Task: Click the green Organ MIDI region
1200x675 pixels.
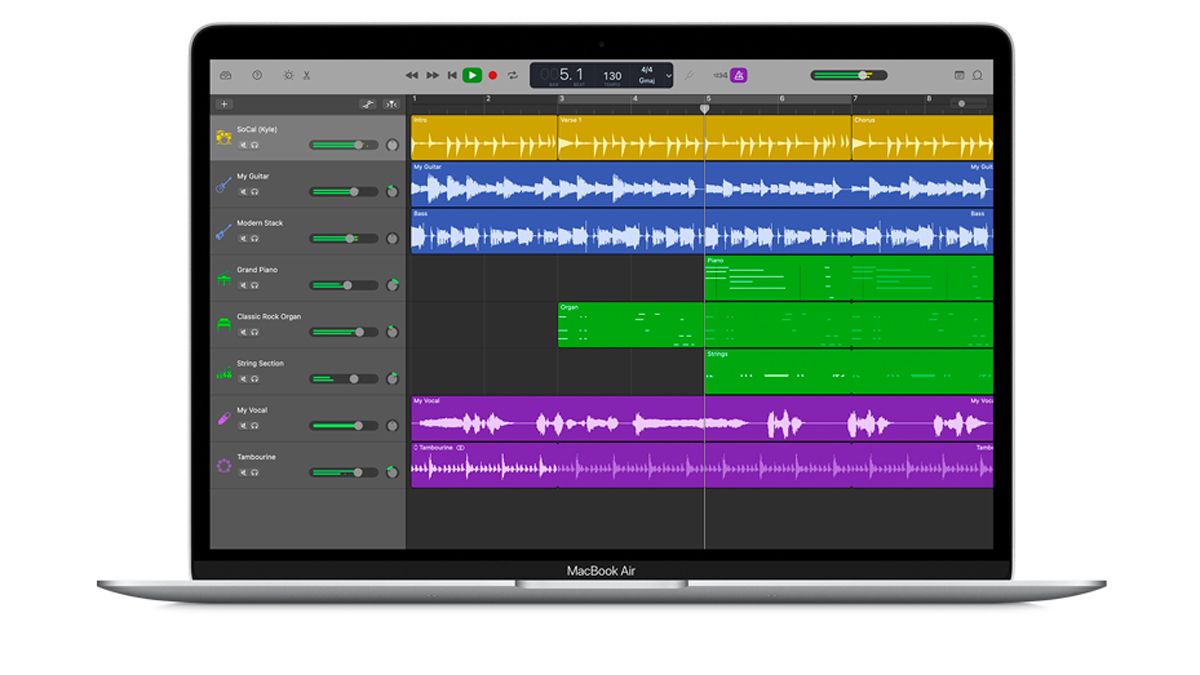Action: point(630,320)
